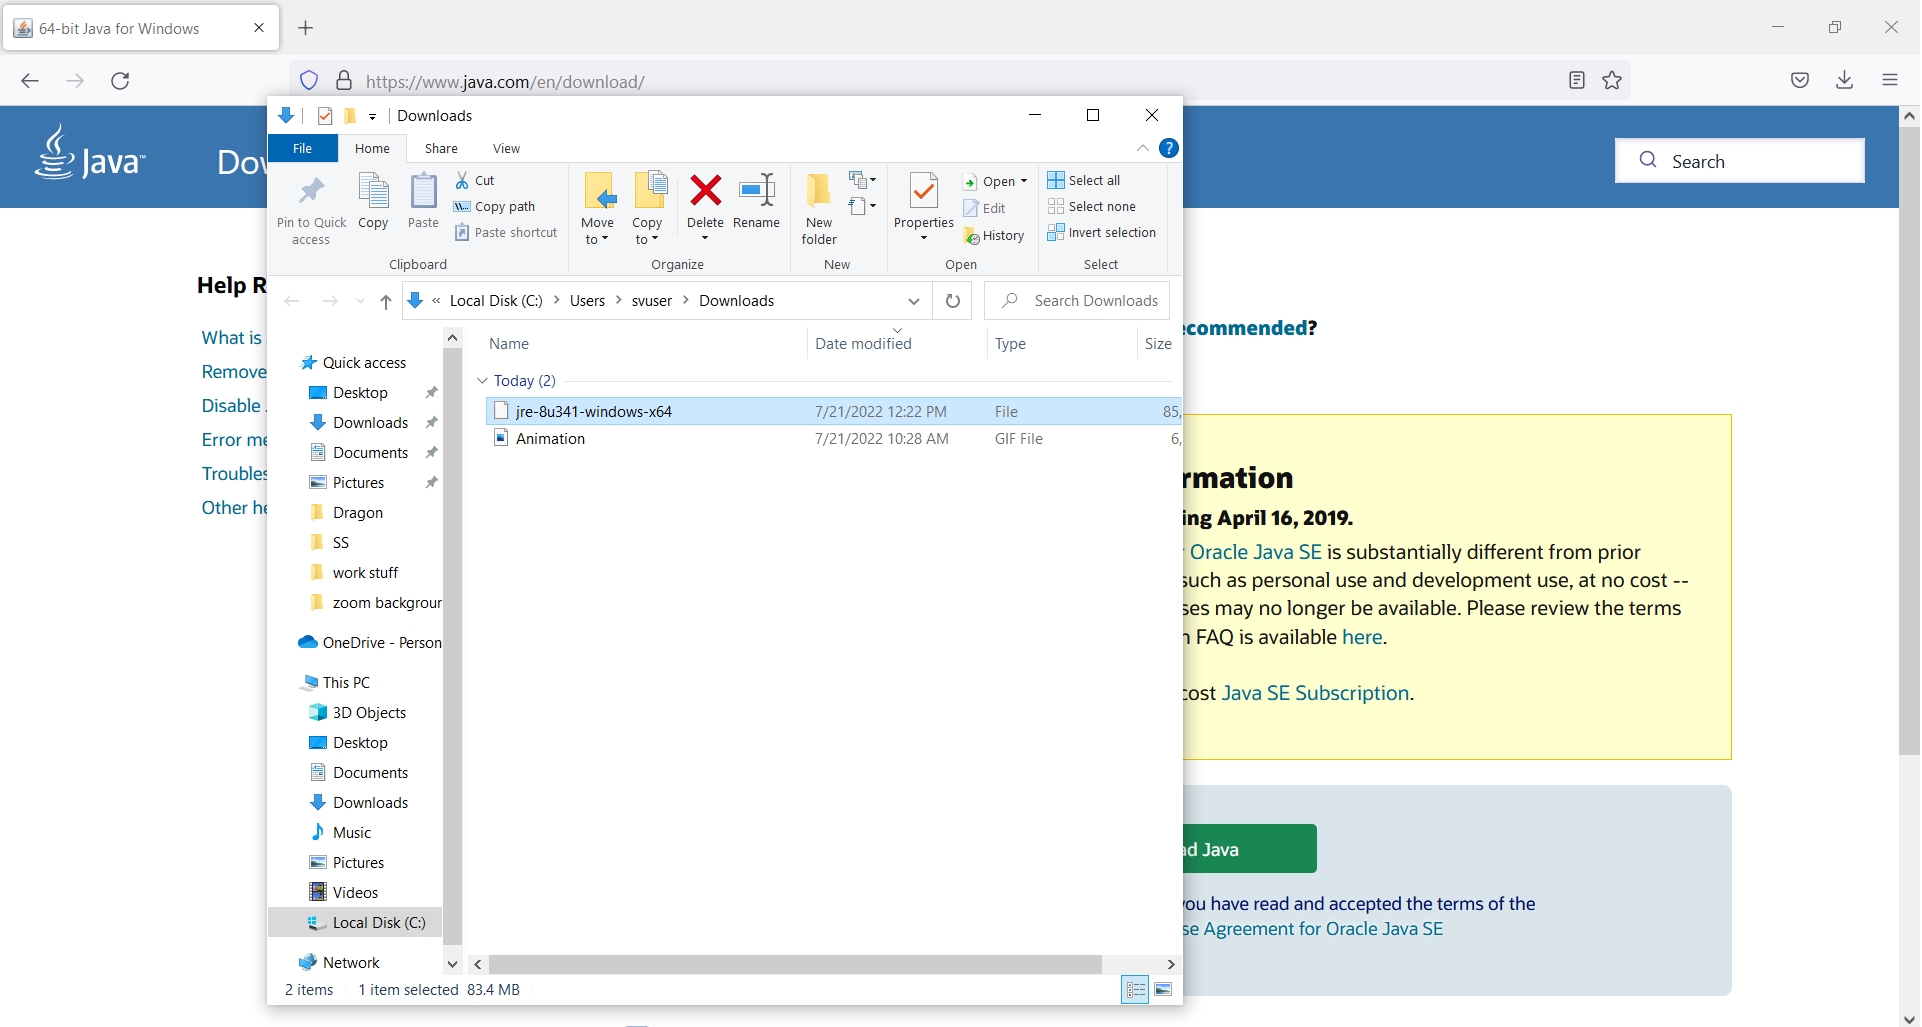
Task: Select the jre-8u341-windows-x64 file
Action: pos(833,411)
